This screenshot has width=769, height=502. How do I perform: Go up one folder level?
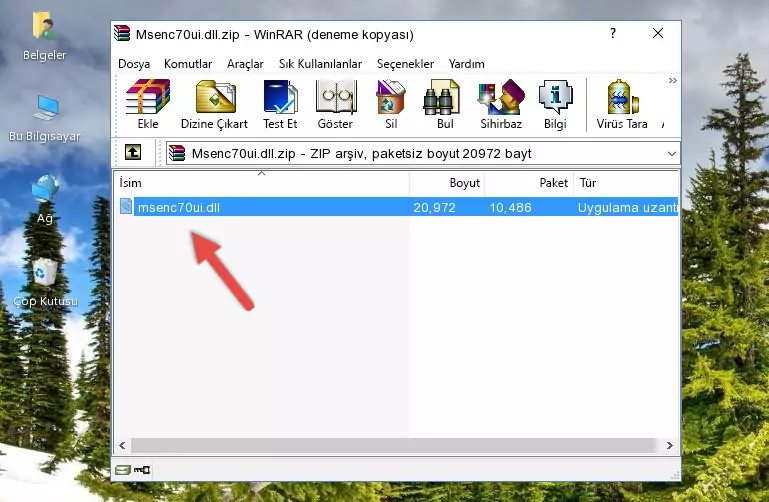133,152
